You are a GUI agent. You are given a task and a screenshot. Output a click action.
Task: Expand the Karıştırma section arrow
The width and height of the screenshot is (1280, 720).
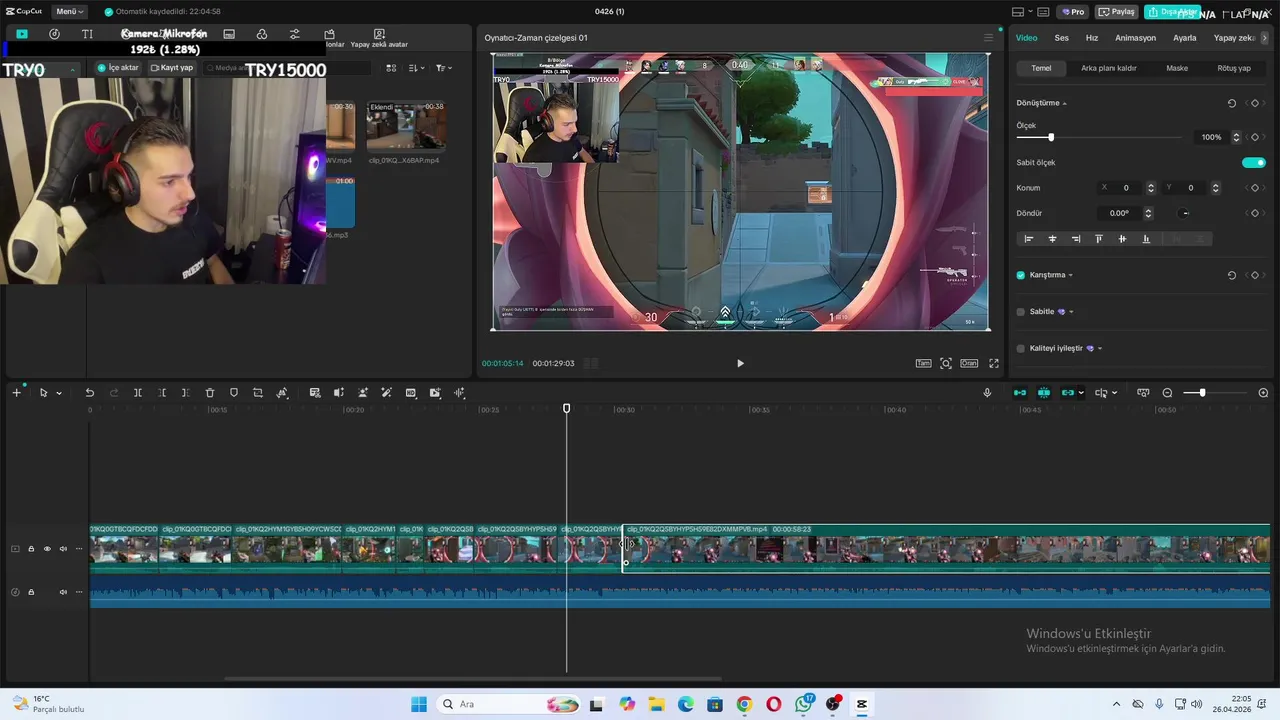point(1071,275)
